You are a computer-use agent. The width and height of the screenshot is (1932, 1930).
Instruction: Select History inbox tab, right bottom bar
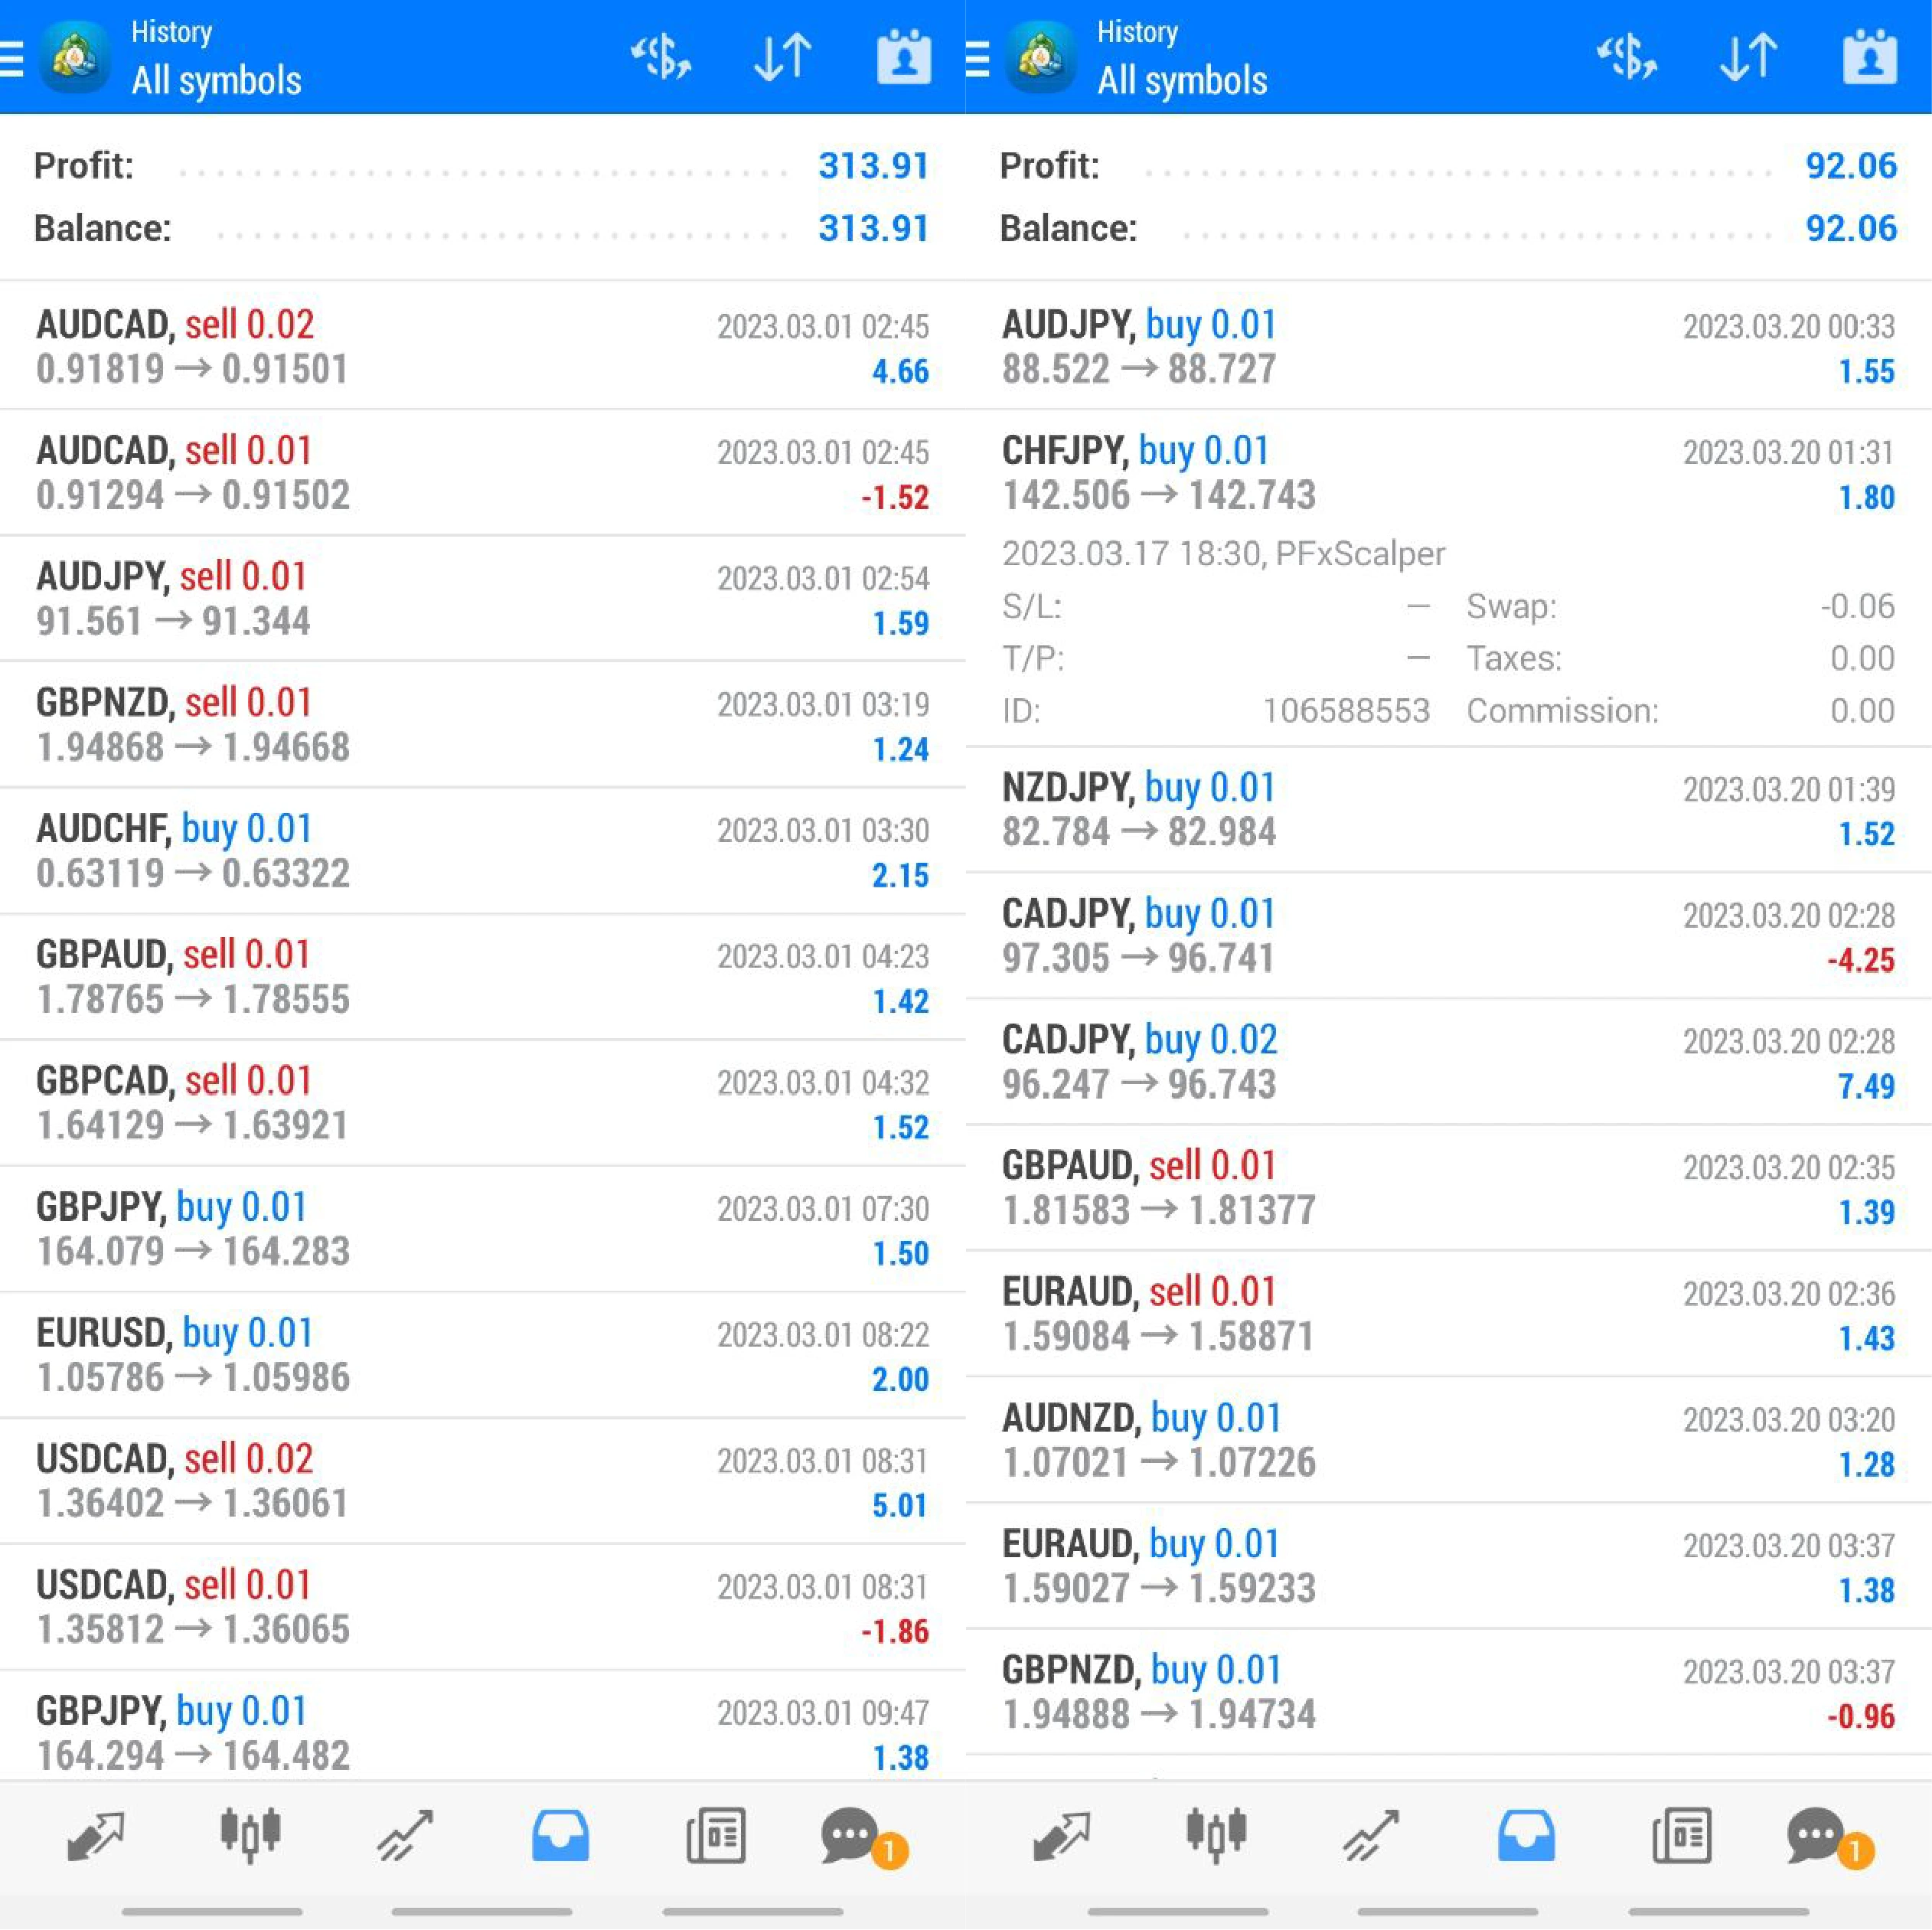click(1526, 1836)
